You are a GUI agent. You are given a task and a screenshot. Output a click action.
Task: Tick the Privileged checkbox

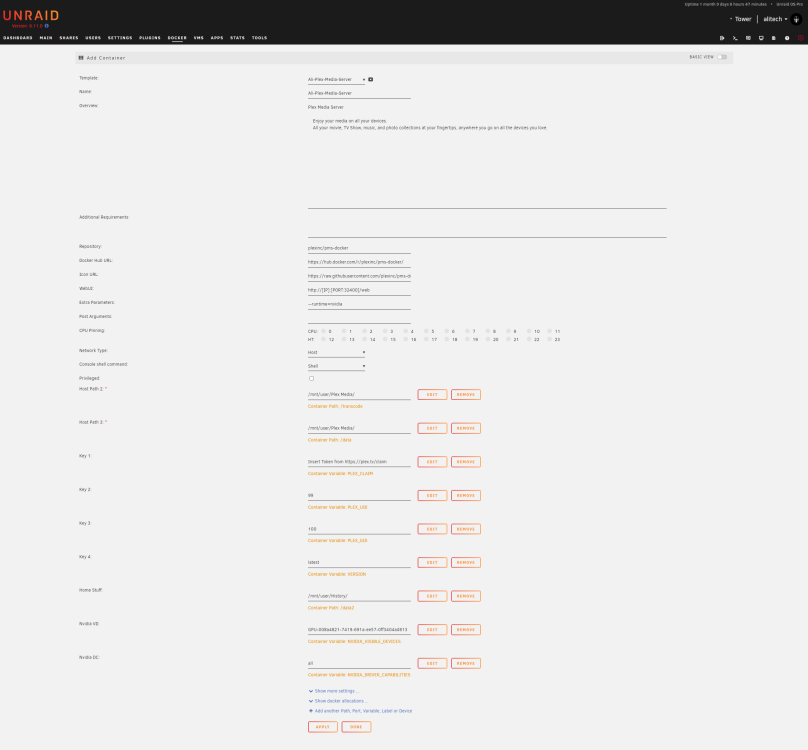coord(311,378)
